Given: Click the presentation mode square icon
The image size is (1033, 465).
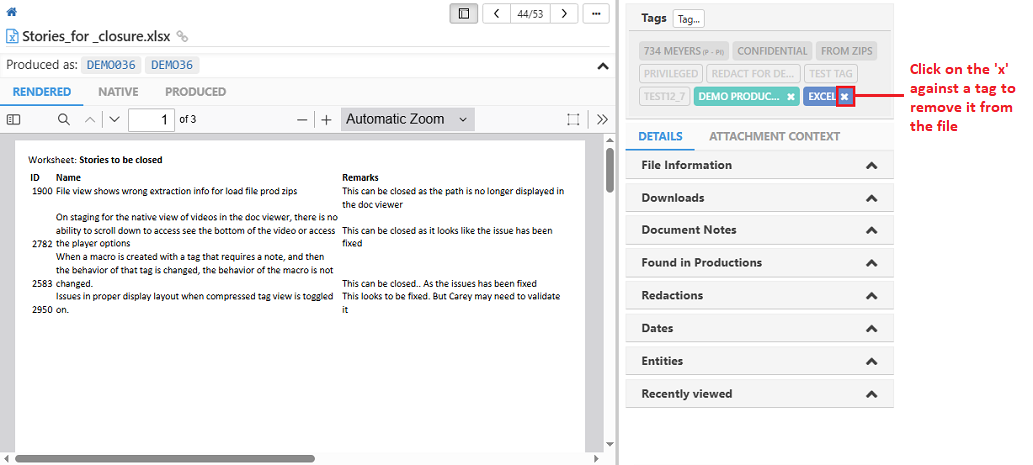Looking at the screenshot, I should (574, 119).
